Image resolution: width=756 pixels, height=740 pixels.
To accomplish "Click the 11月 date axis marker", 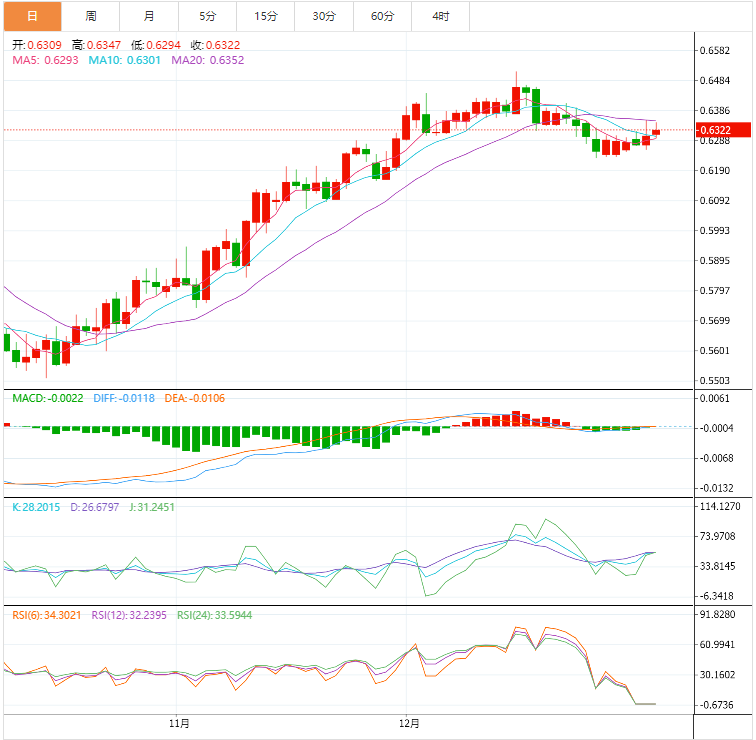I will (180, 722).
